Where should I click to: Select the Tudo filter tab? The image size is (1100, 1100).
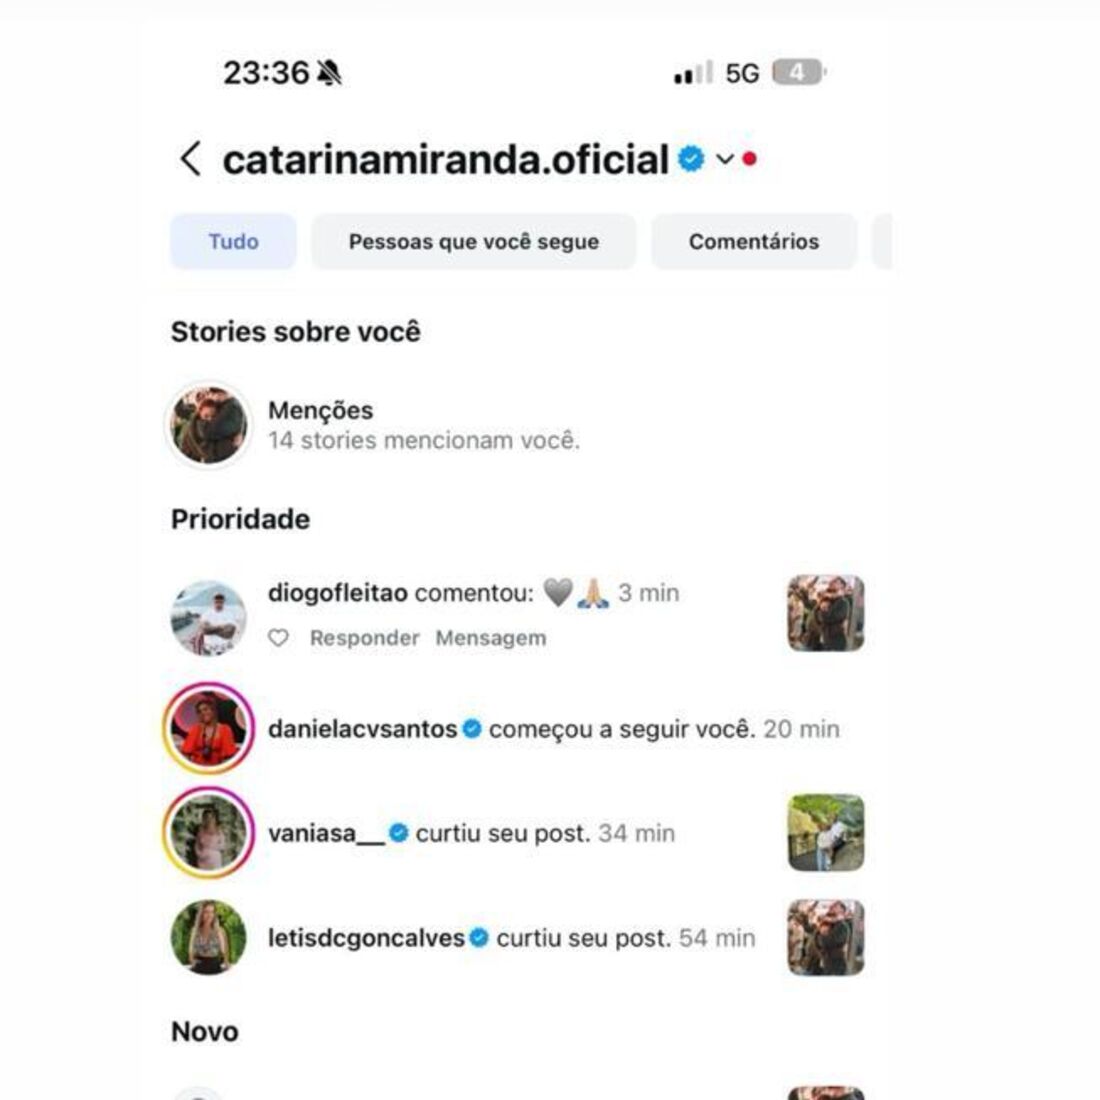pyautogui.click(x=234, y=241)
